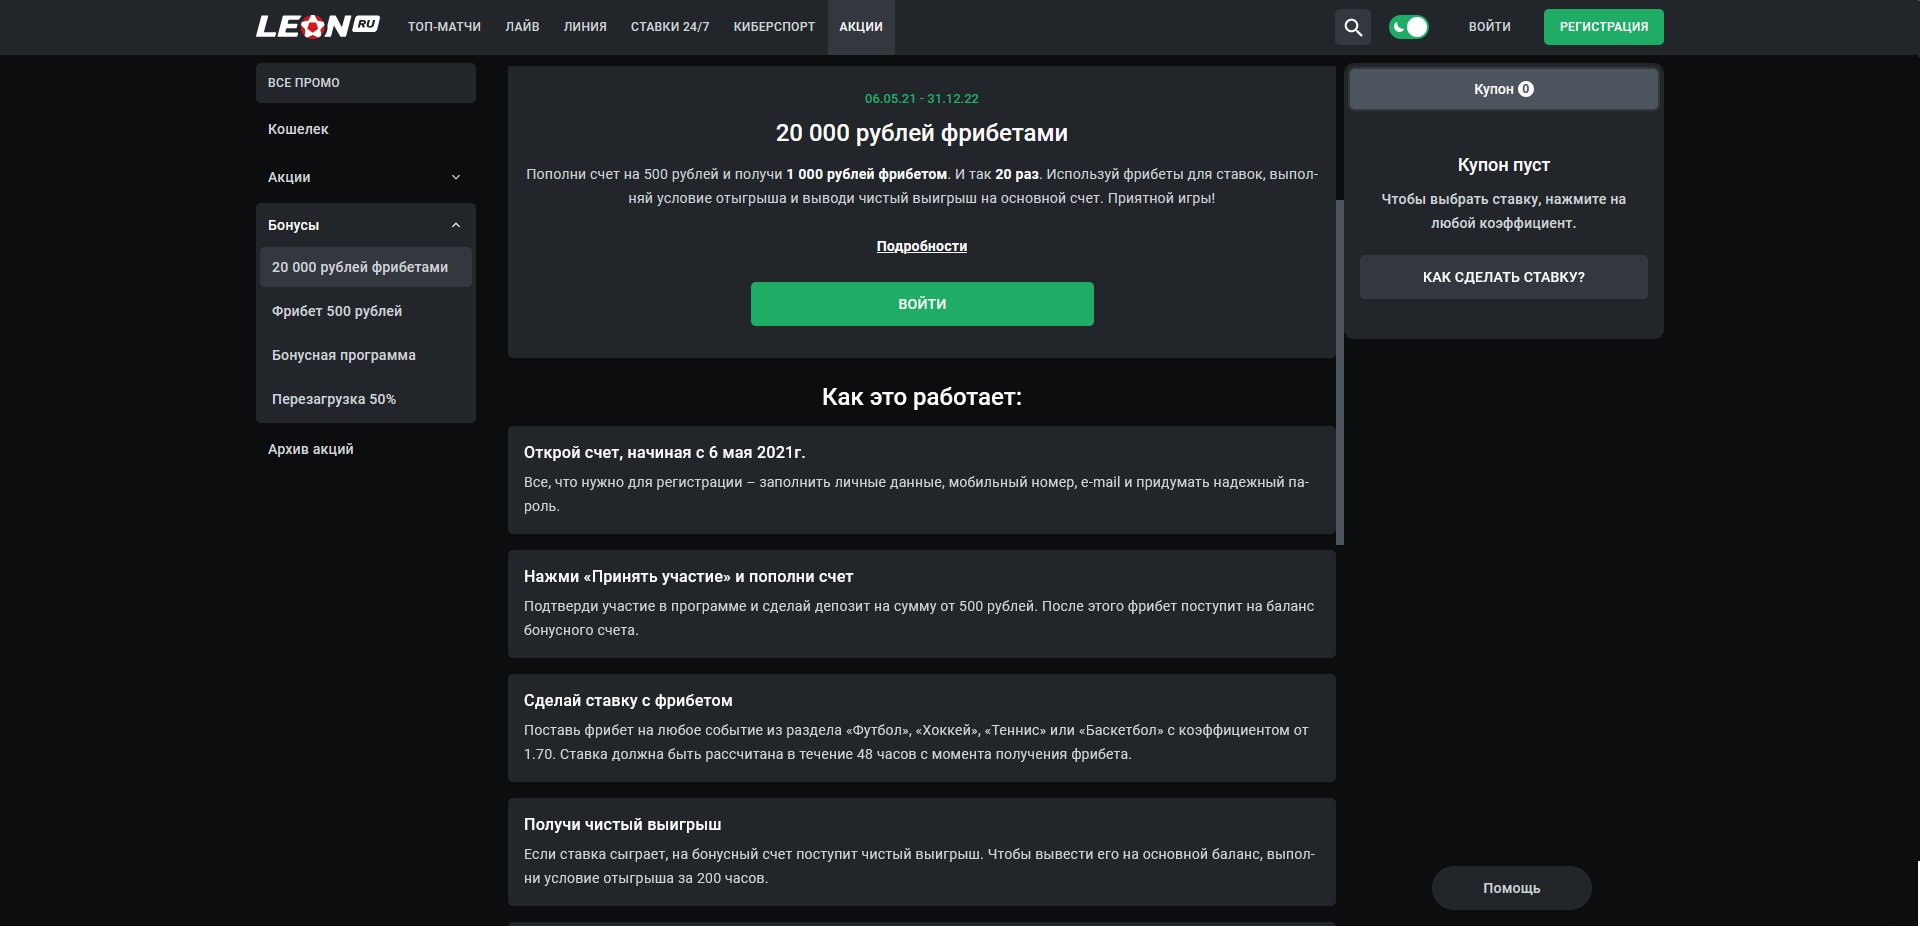Click the promo title '20 000 рублей фрибетами'

click(x=922, y=133)
